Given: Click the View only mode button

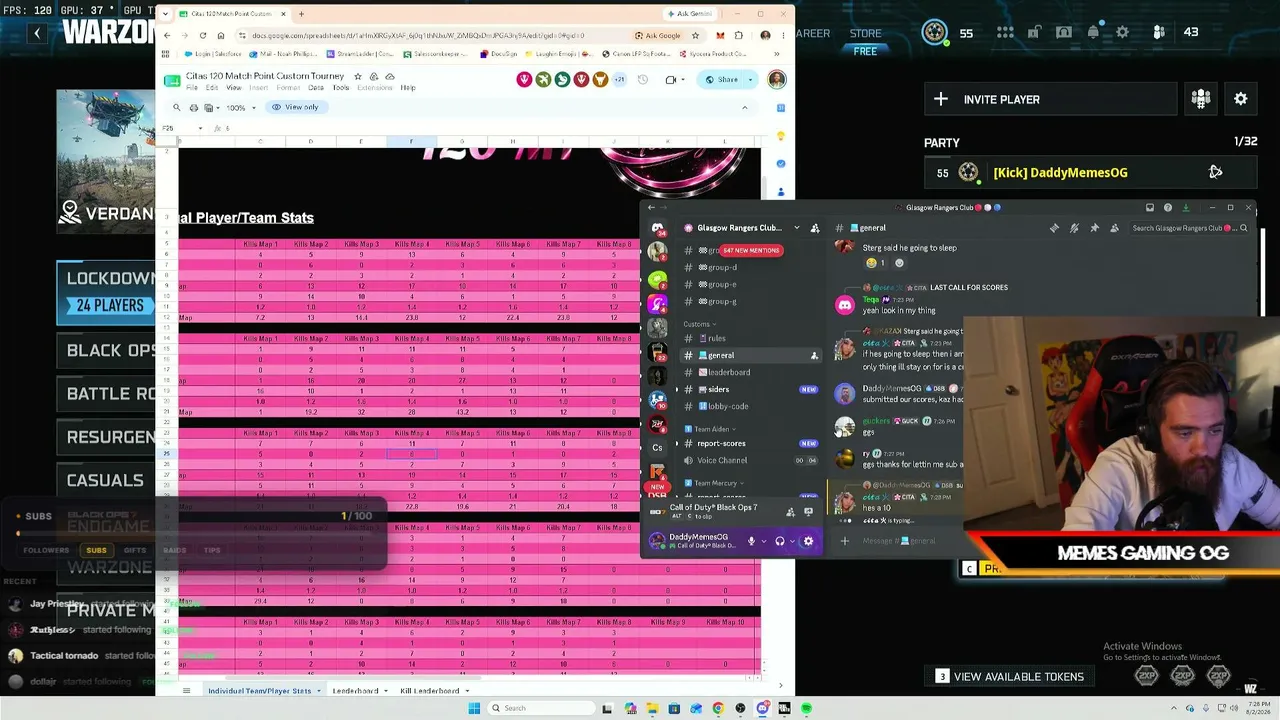Looking at the screenshot, I should pyautogui.click(x=296, y=108).
